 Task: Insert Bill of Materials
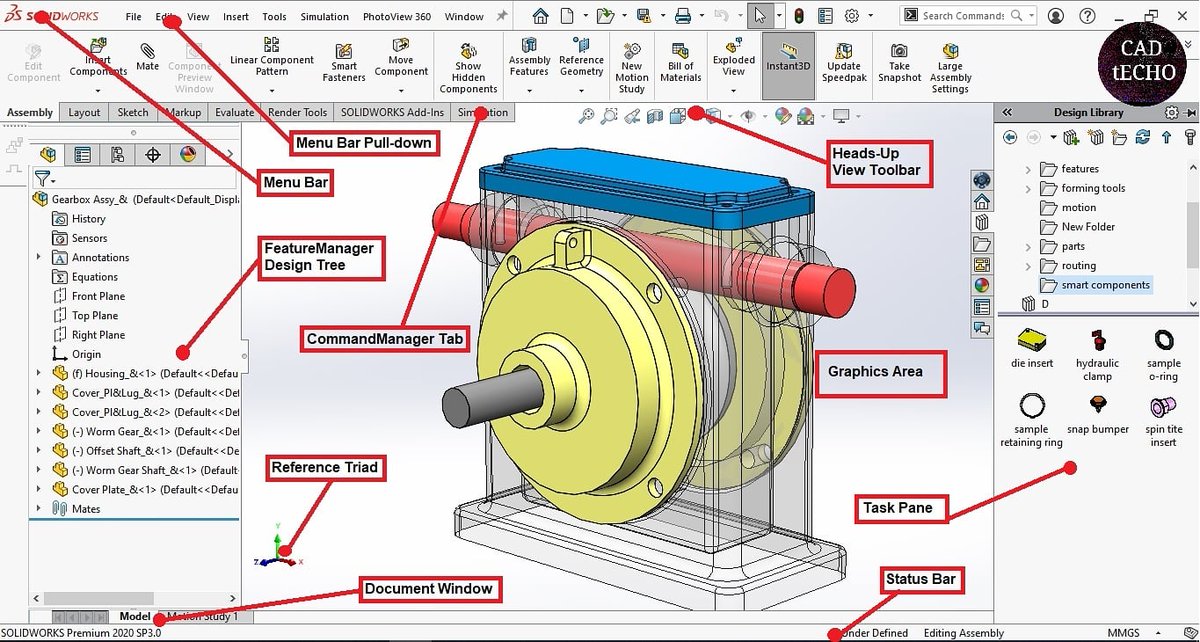click(x=681, y=63)
